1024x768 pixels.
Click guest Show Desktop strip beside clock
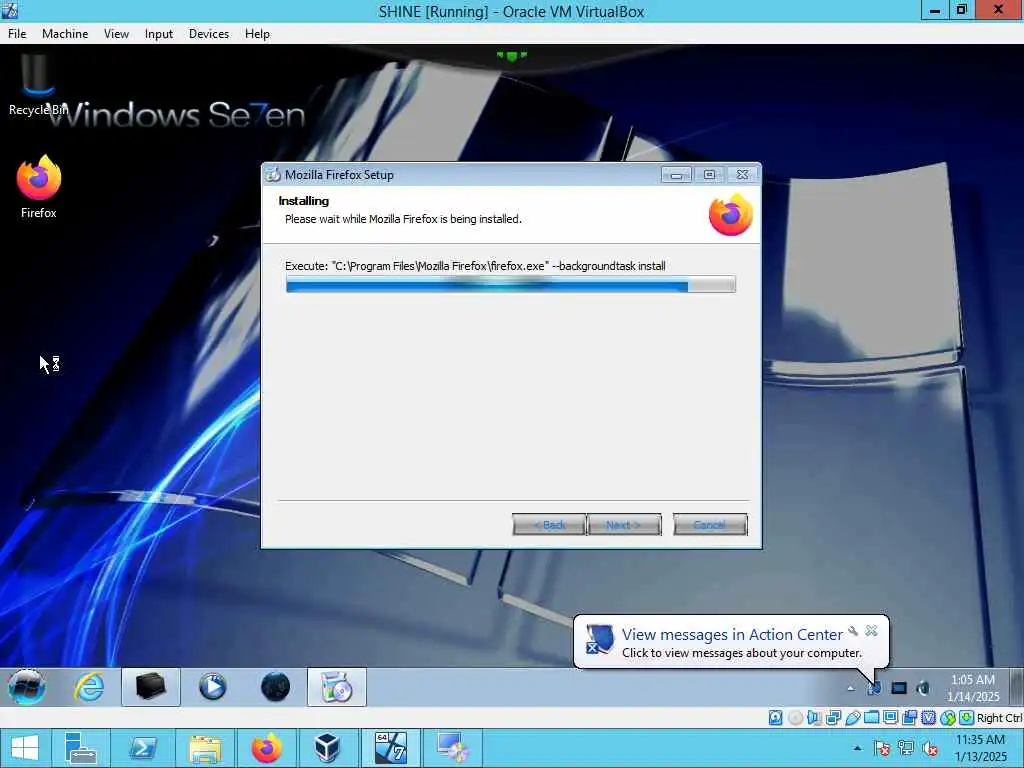tap(1017, 687)
